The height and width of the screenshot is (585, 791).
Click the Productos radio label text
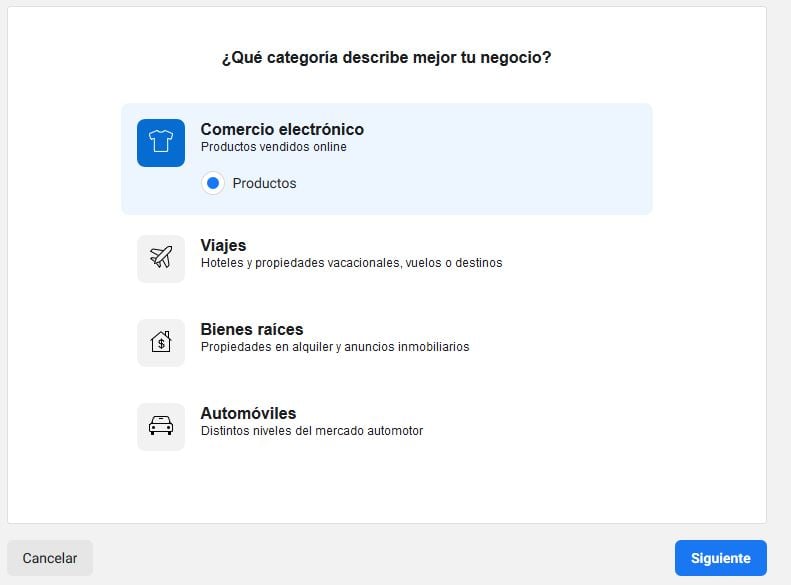(x=264, y=183)
